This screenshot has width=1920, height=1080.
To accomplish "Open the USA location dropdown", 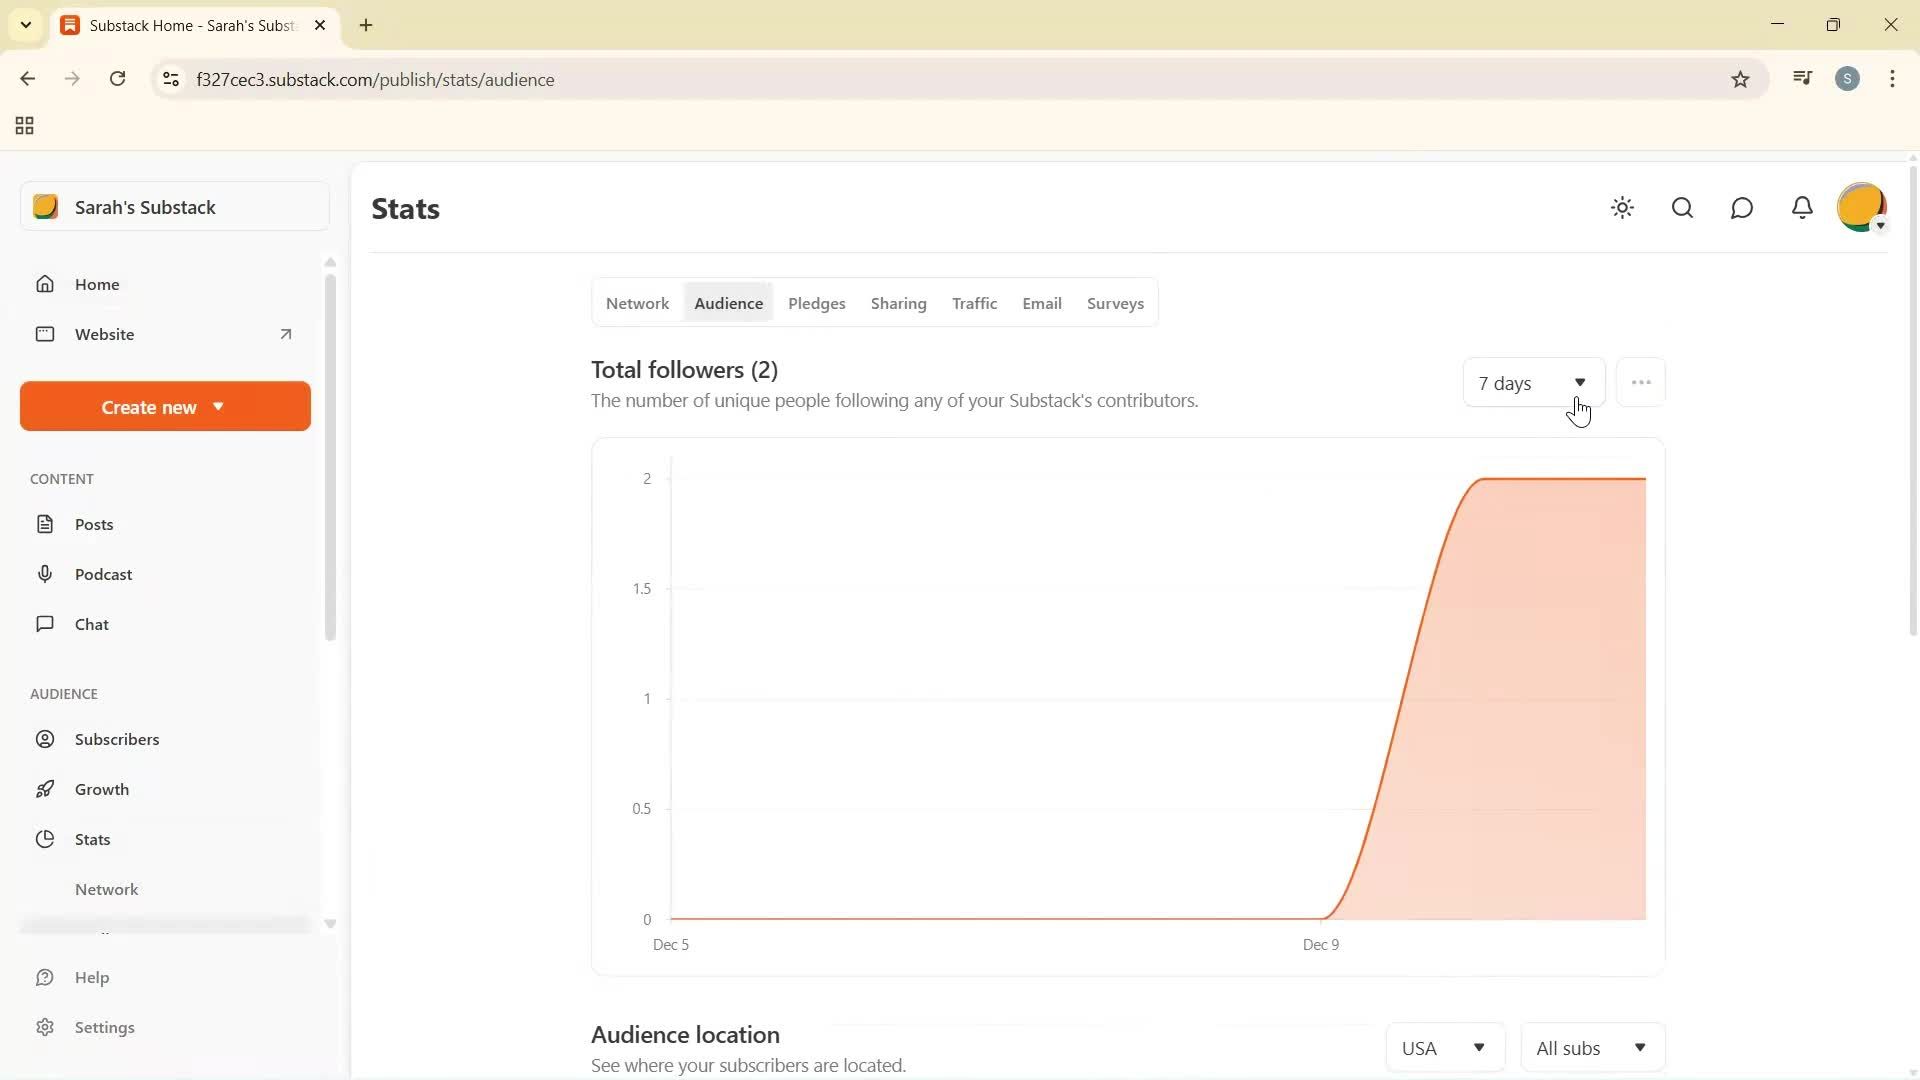I will (1445, 1047).
